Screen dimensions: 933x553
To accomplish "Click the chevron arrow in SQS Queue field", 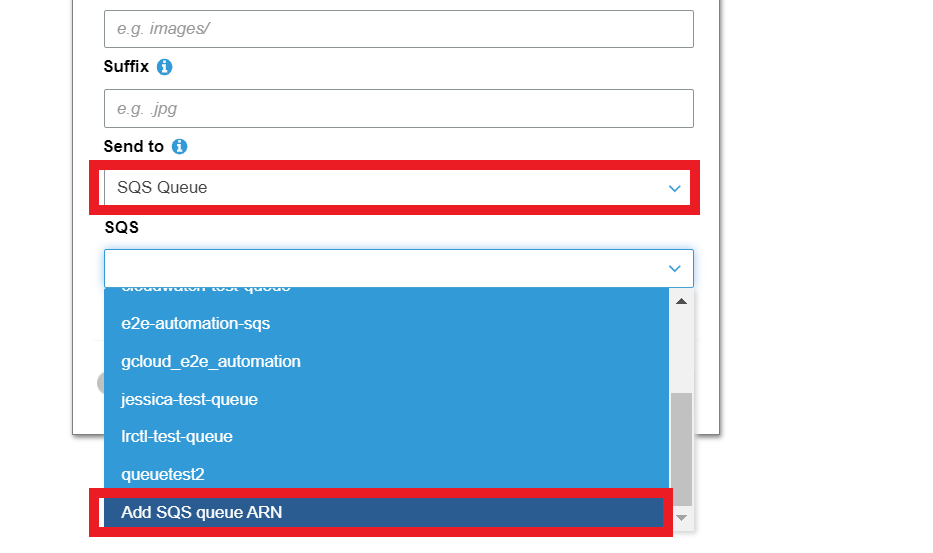I will tap(674, 188).
